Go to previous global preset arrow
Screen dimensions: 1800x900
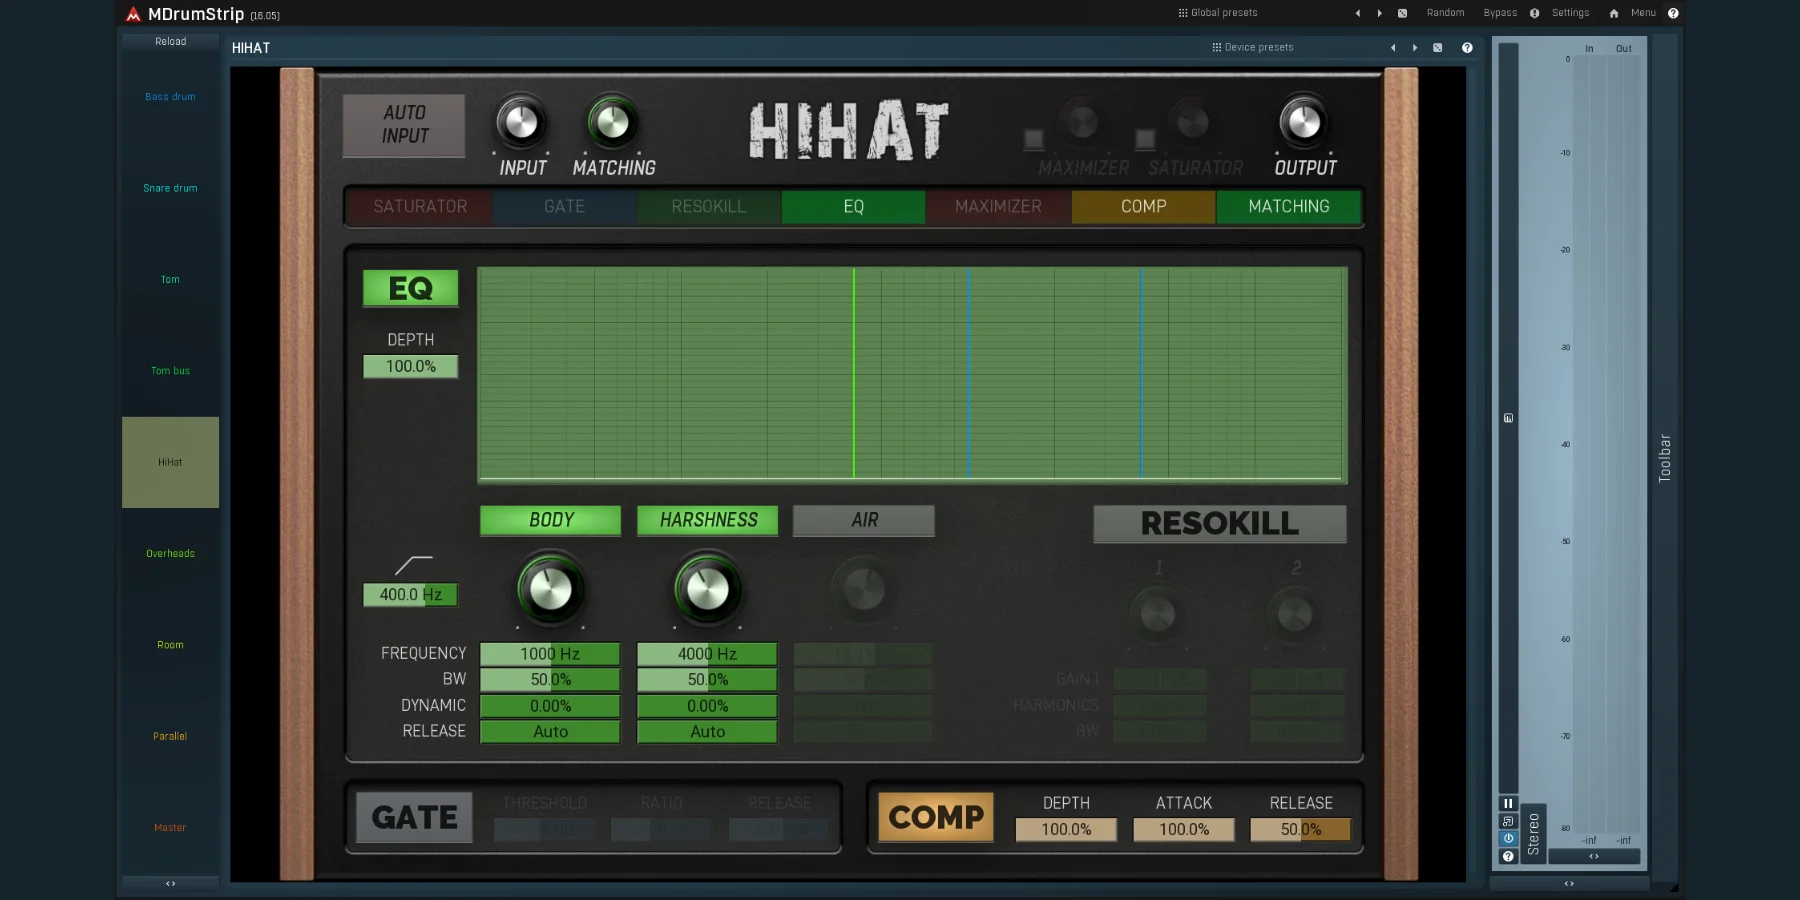click(x=1357, y=13)
